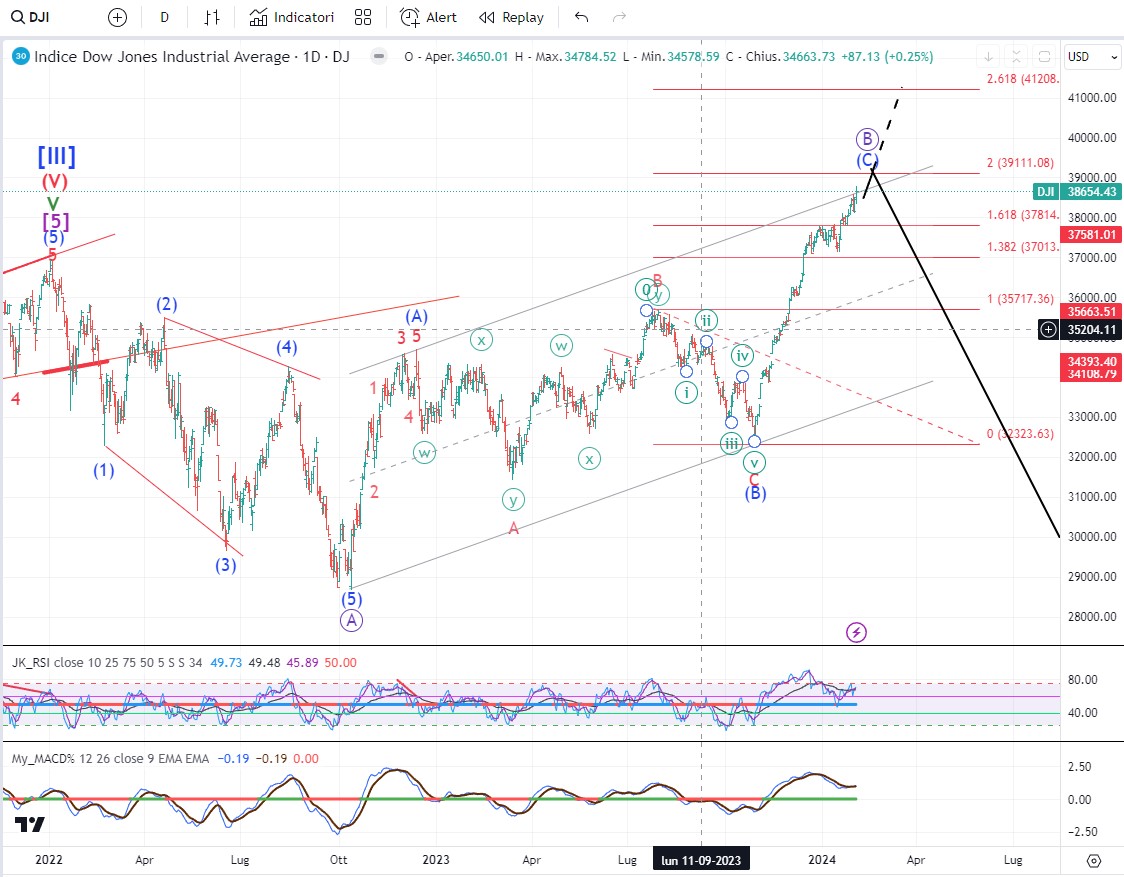Select the blue (1) wave label

(x=104, y=470)
